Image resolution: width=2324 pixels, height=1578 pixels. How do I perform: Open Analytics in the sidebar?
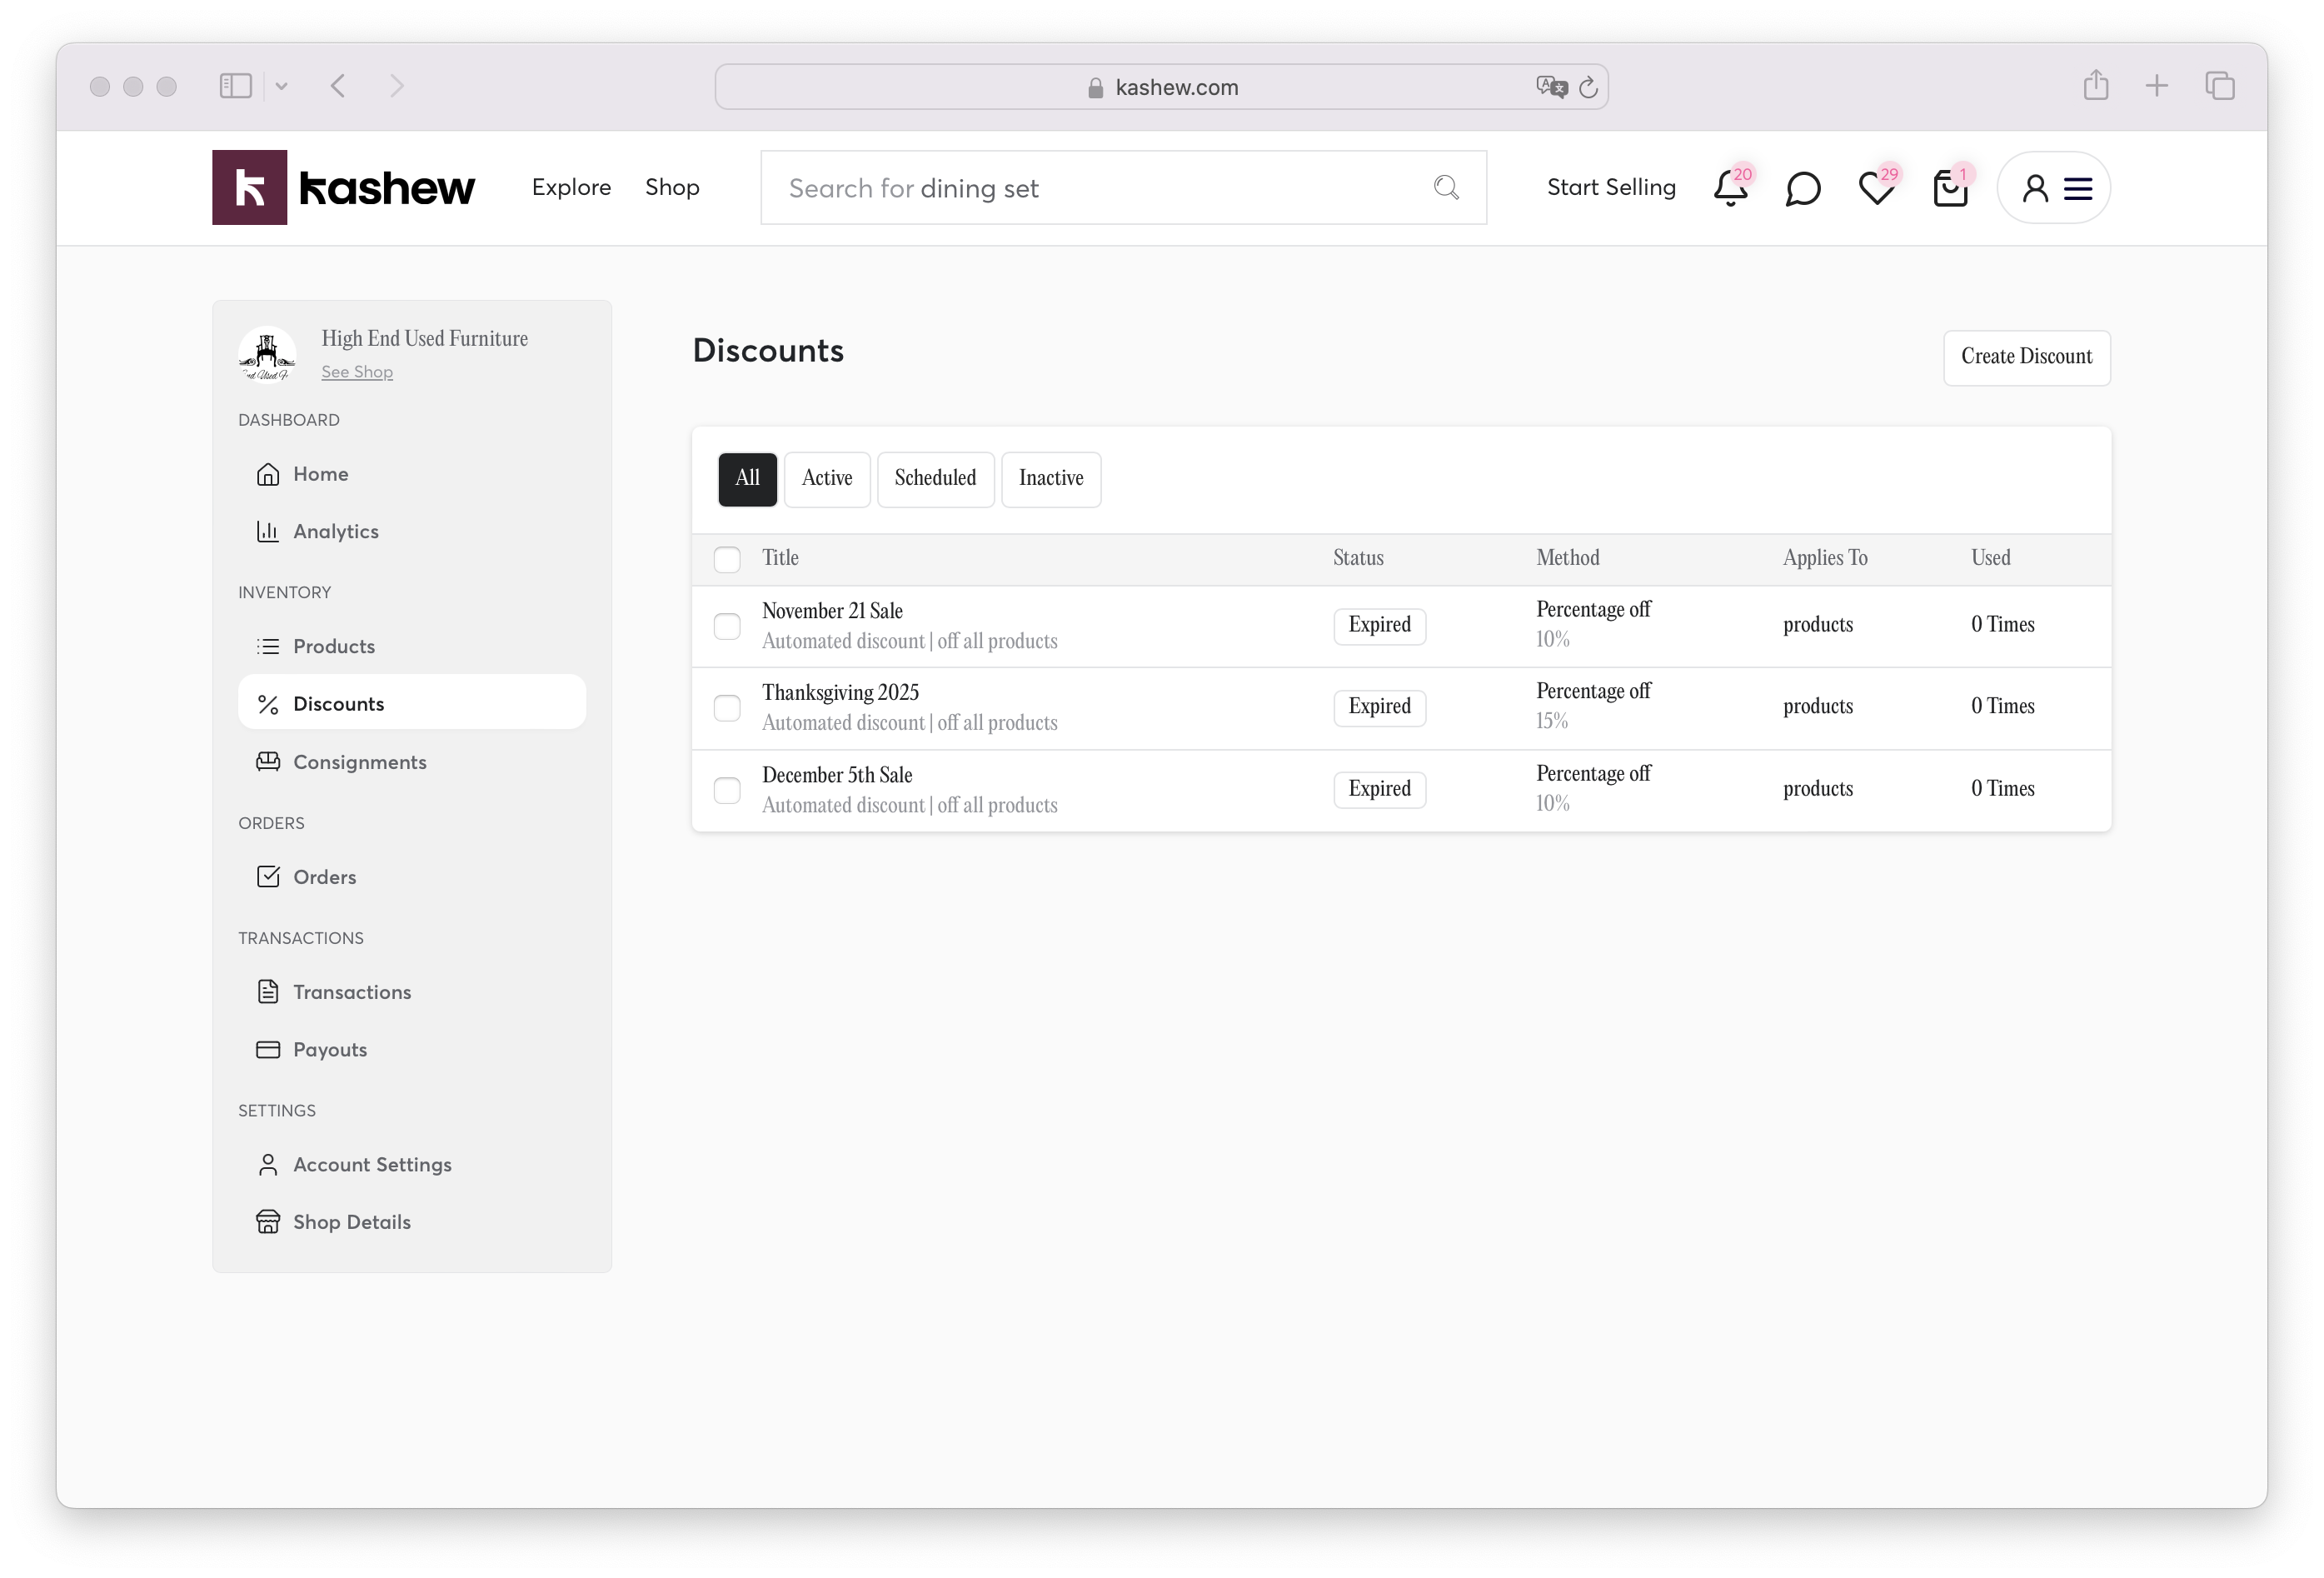(x=335, y=532)
